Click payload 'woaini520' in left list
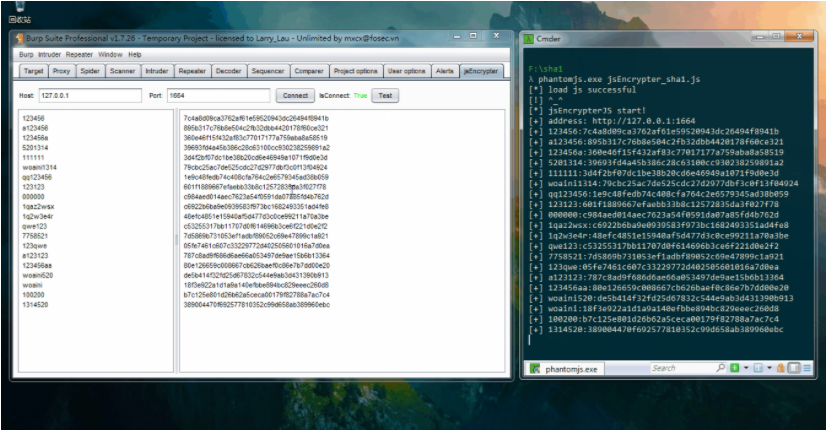This screenshot has width=826, height=430. [x=38, y=275]
